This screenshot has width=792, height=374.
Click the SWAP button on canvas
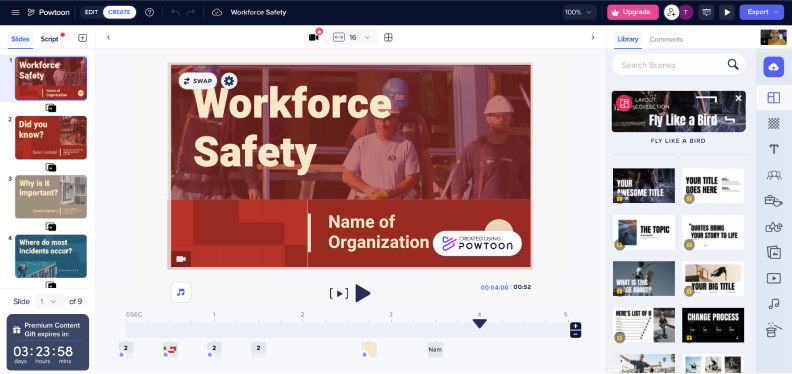197,81
